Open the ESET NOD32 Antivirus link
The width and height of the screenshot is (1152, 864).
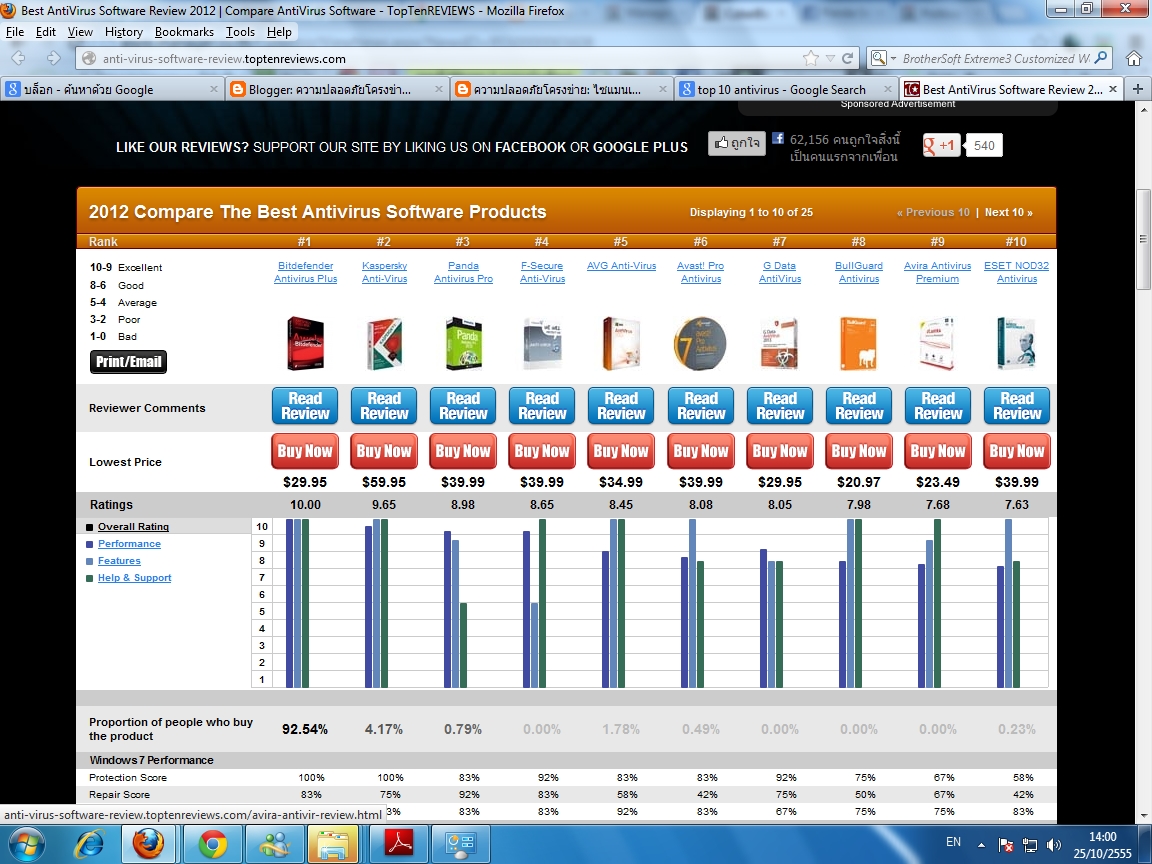pos(1017,272)
